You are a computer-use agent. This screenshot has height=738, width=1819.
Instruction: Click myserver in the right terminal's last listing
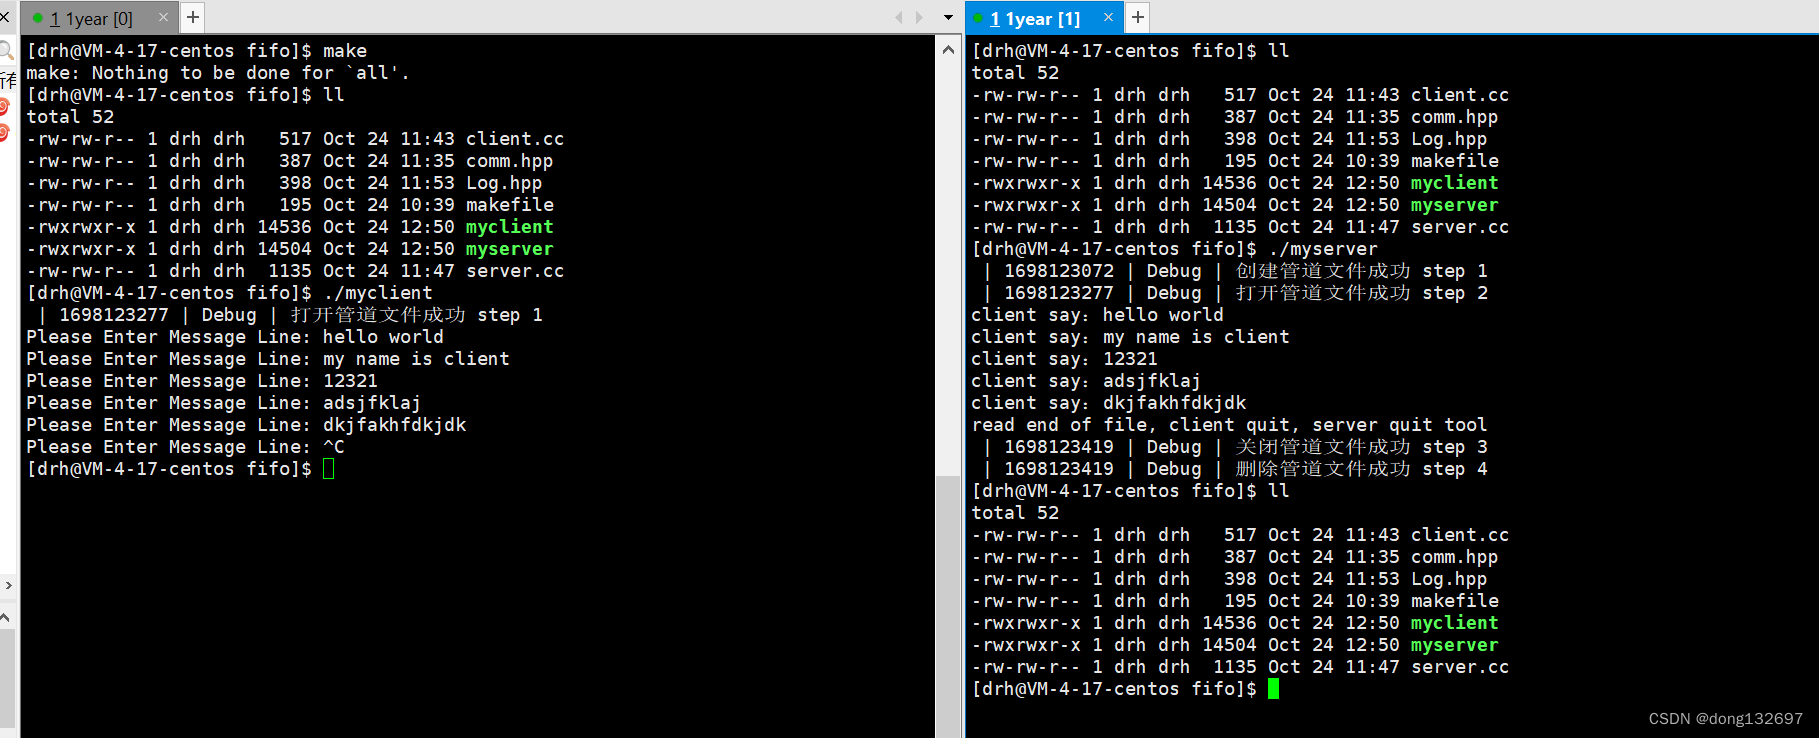(x=1455, y=645)
